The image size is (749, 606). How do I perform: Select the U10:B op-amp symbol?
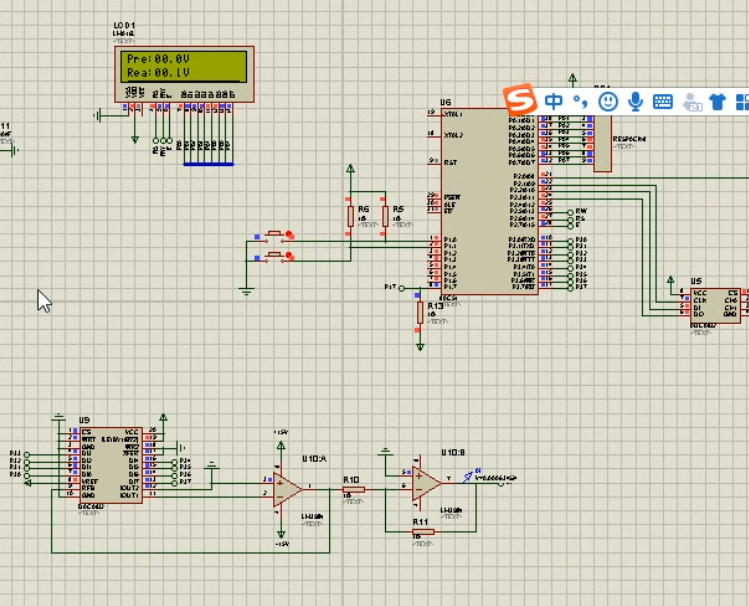coord(427,483)
